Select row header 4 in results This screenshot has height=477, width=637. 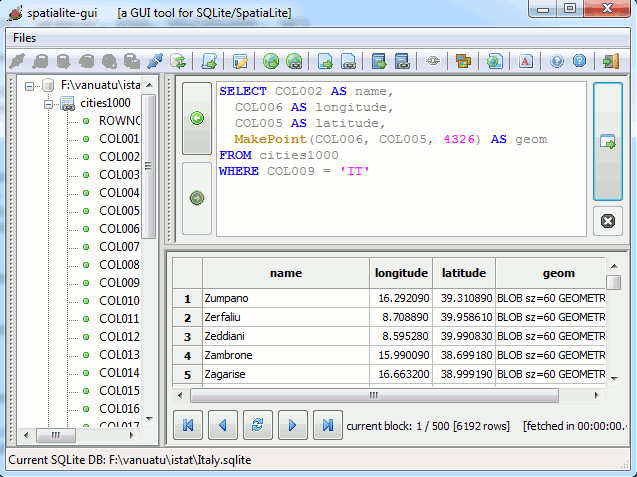tap(187, 356)
